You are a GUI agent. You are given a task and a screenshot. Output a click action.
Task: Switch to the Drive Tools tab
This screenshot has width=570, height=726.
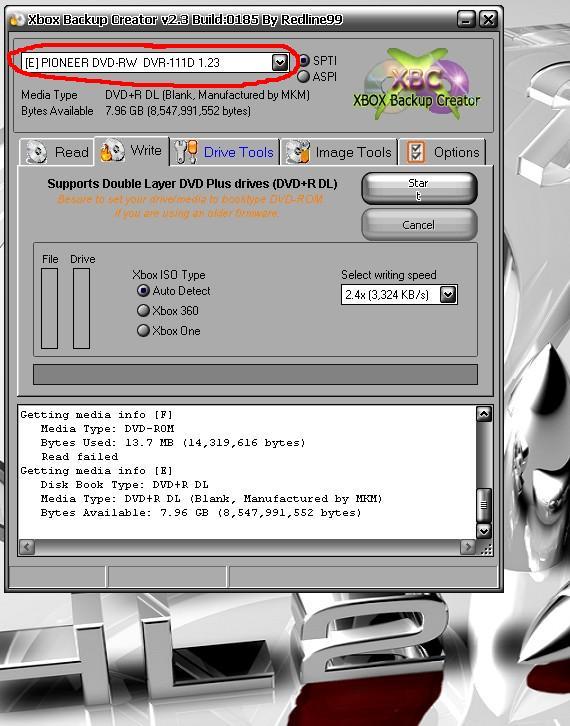(225, 152)
